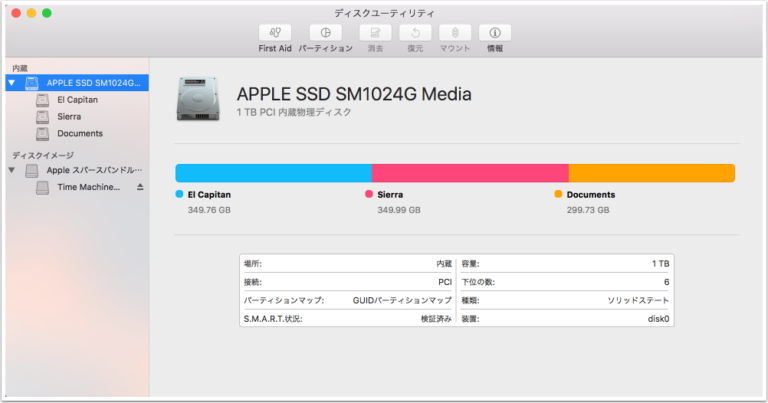
Task: Click the ソリッドステート type value
Action: tap(638, 301)
